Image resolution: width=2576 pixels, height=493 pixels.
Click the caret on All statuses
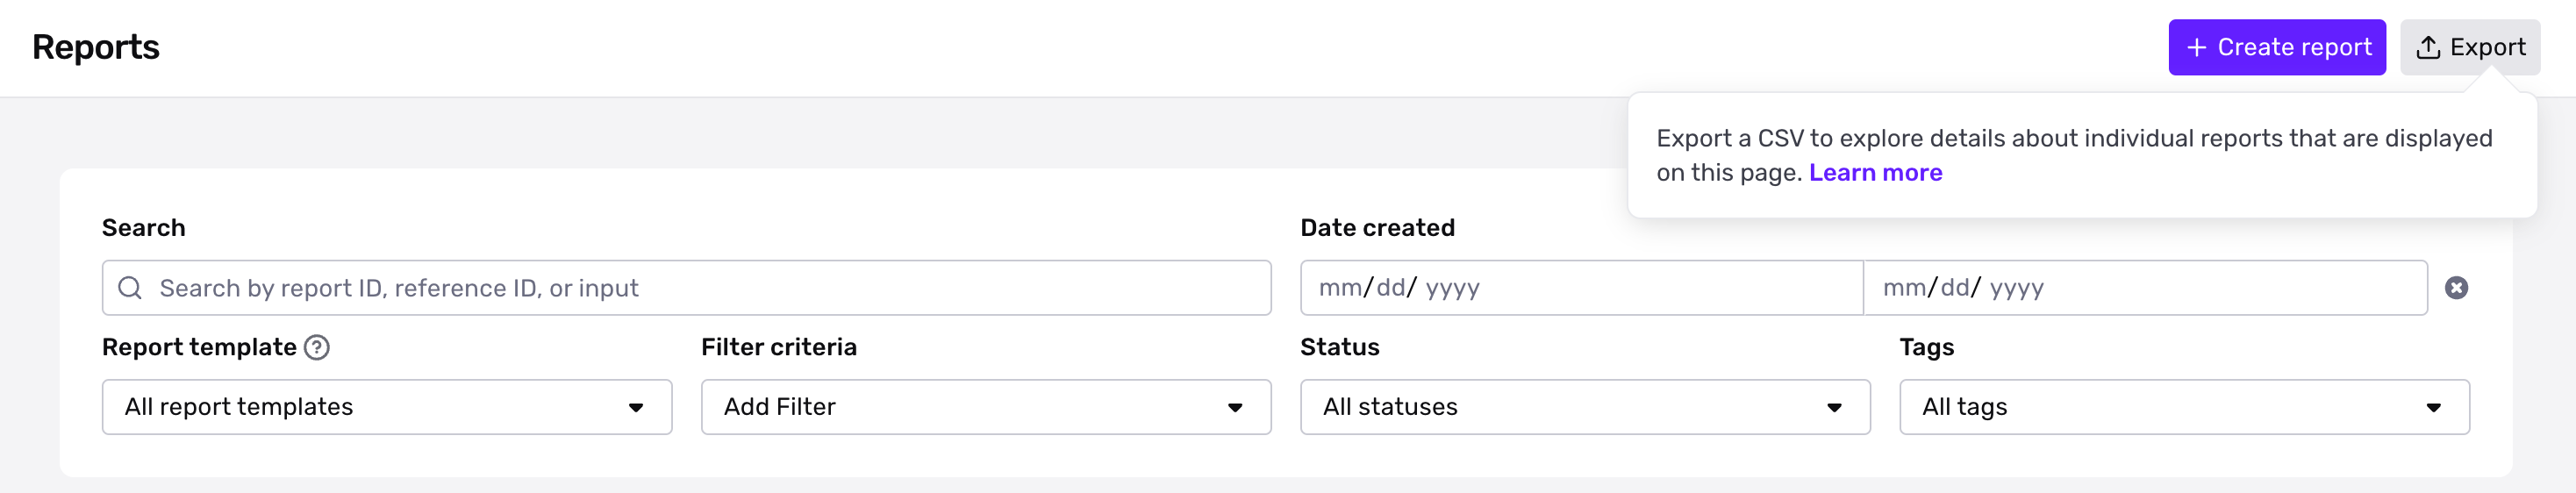point(1834,408)
